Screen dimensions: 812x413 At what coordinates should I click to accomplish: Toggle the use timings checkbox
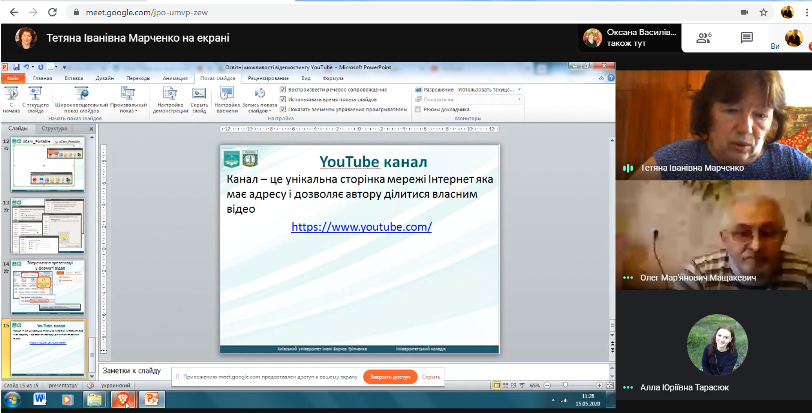pos(283,99)
